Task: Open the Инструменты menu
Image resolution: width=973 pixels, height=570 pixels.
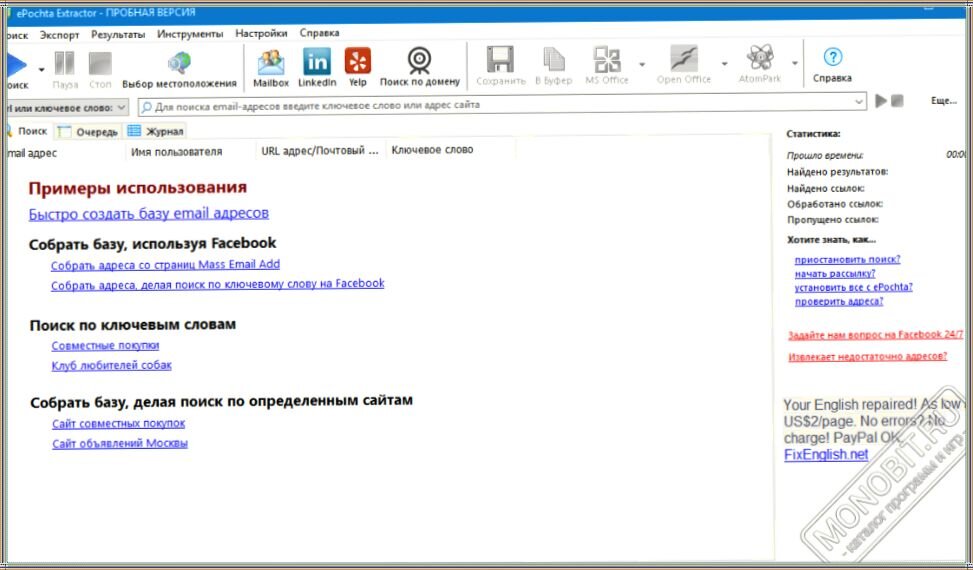Action: [x=190, y=33]
